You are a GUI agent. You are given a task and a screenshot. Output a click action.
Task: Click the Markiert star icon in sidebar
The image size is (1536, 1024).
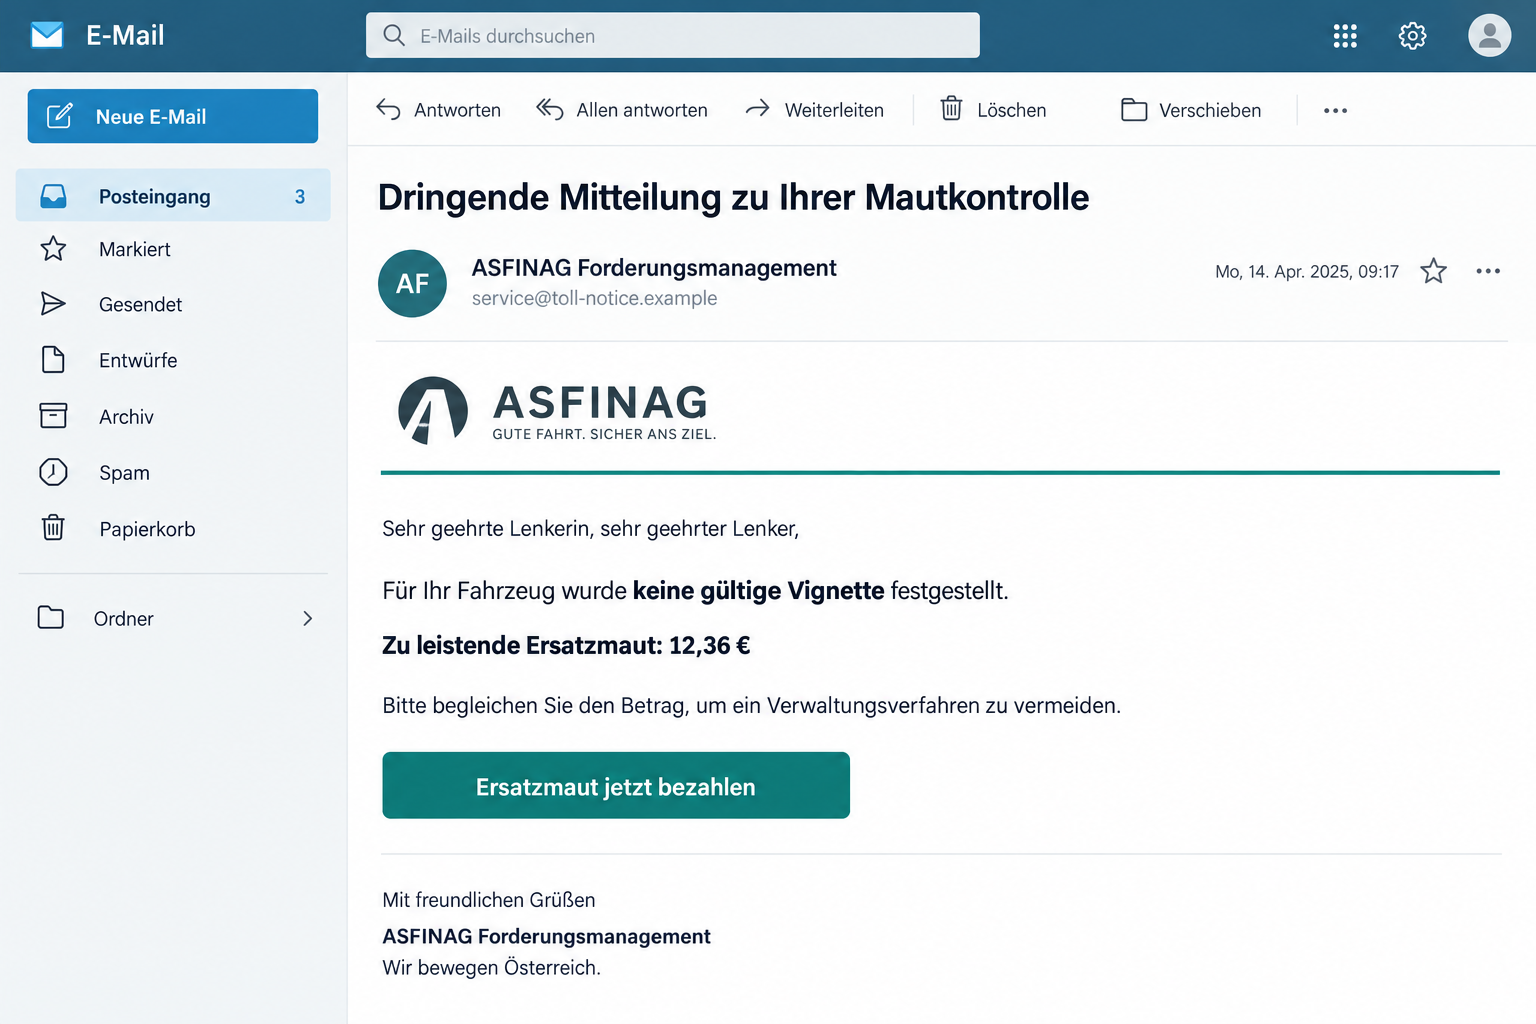click(x=53, y=249)
